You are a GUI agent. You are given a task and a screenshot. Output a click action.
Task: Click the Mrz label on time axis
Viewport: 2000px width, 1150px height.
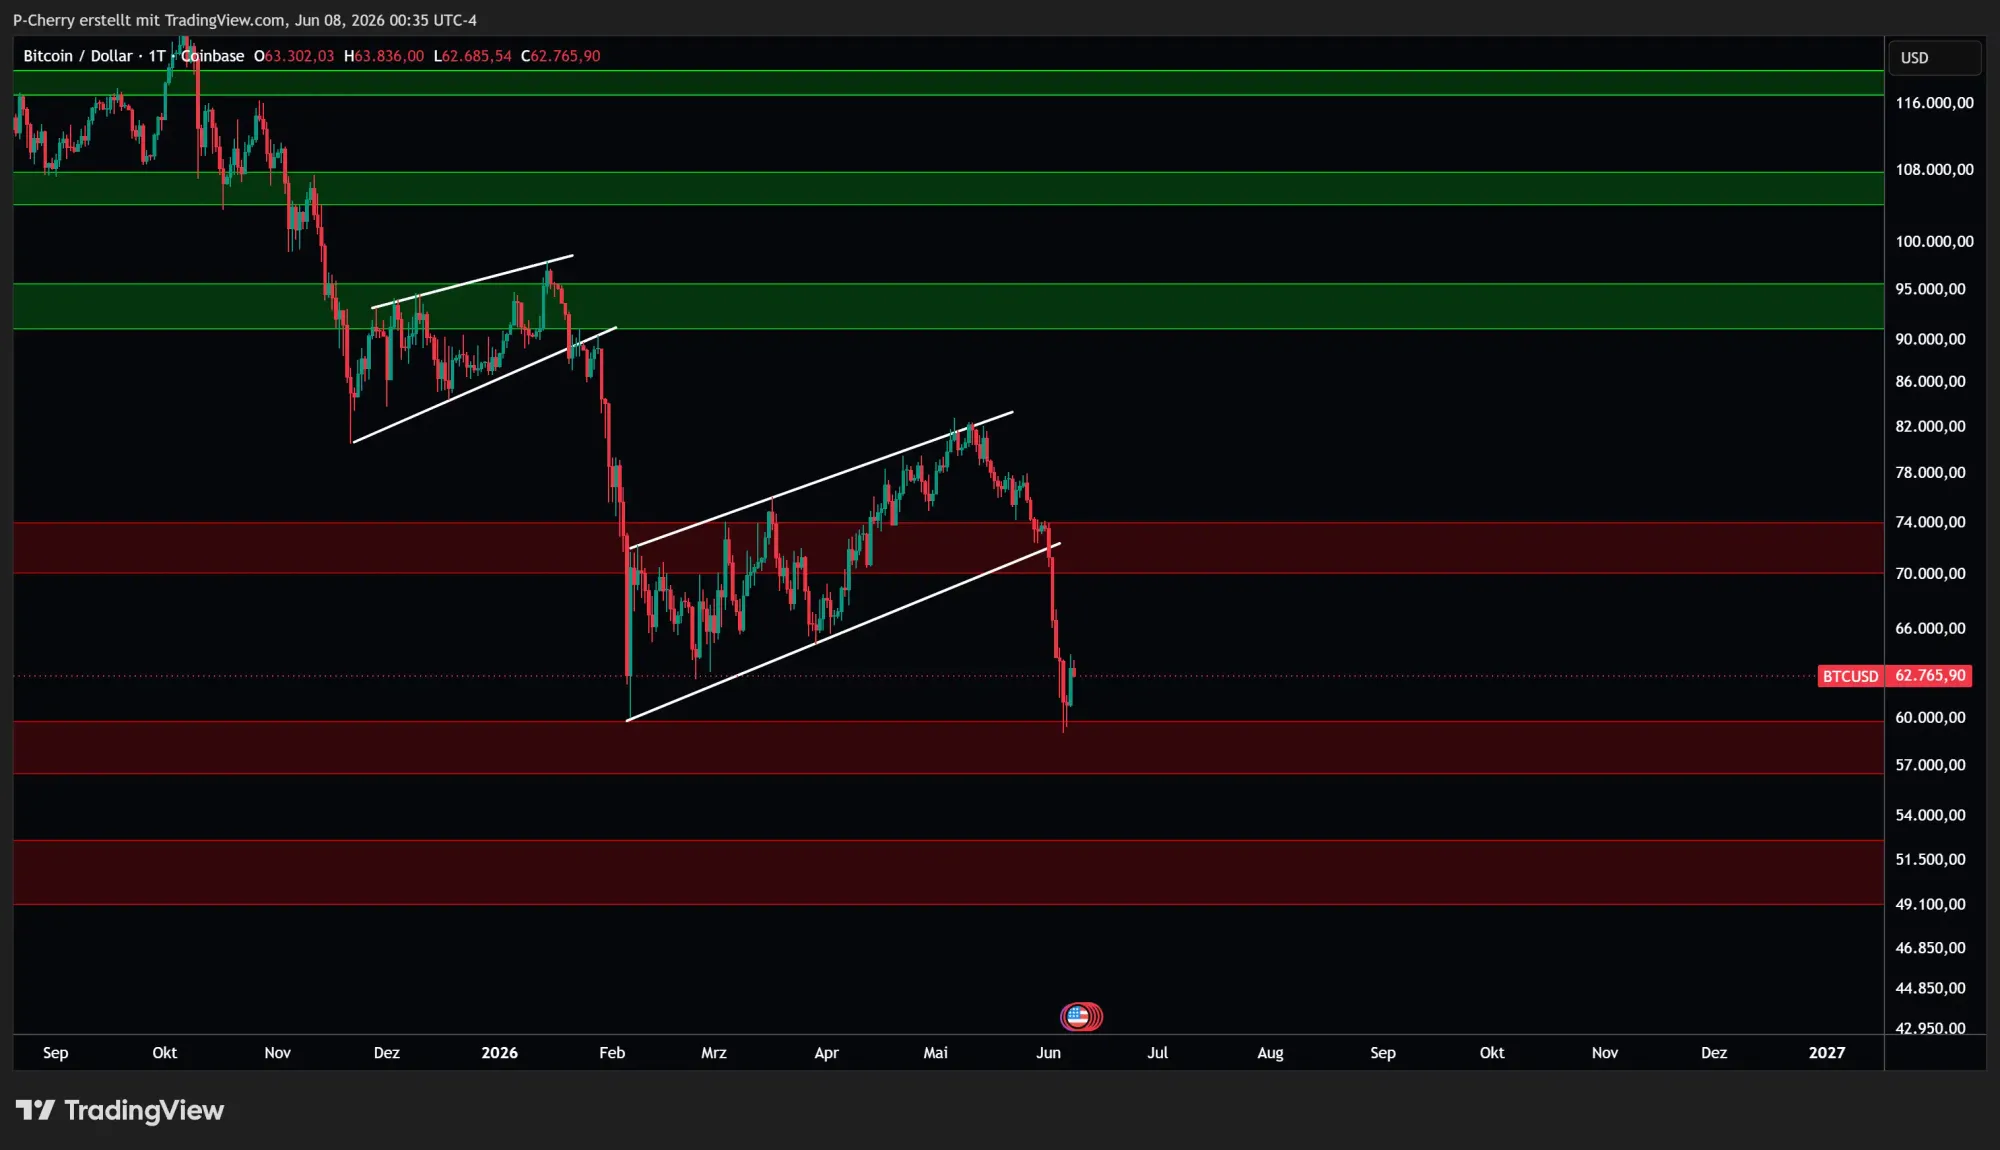(714, 1053)
